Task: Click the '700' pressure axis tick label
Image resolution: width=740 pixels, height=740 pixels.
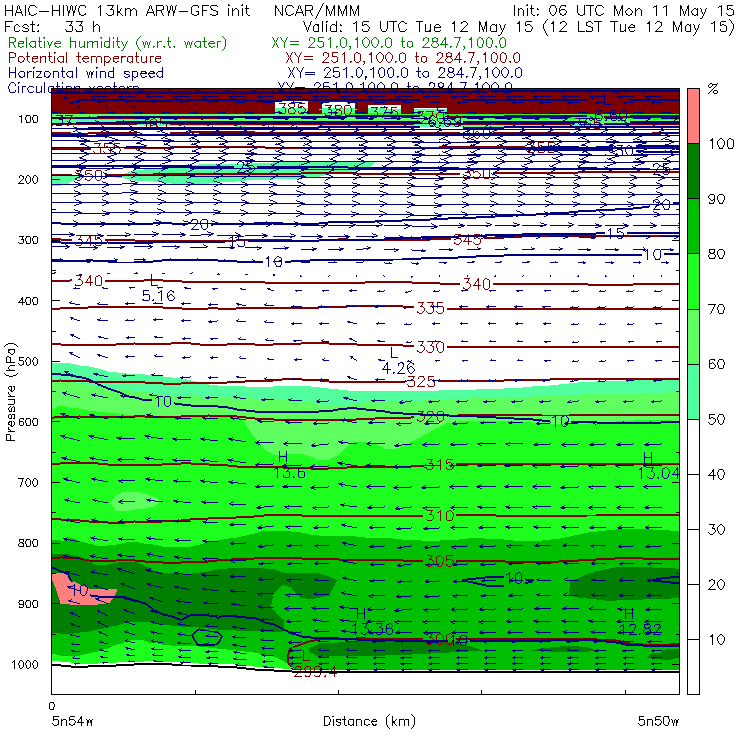Action: pos(28,482)
